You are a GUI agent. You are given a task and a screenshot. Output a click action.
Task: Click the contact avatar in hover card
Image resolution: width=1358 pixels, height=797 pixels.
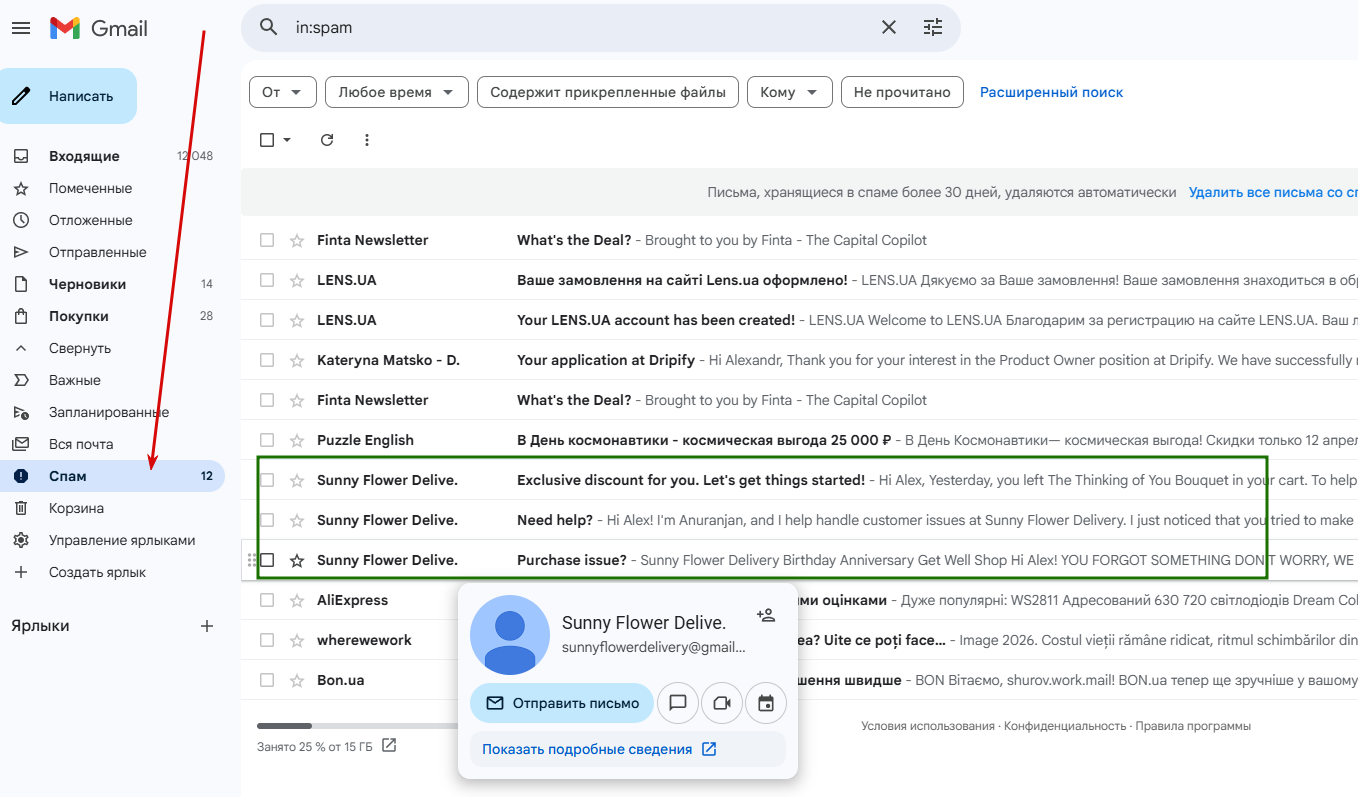click(510, 635)
